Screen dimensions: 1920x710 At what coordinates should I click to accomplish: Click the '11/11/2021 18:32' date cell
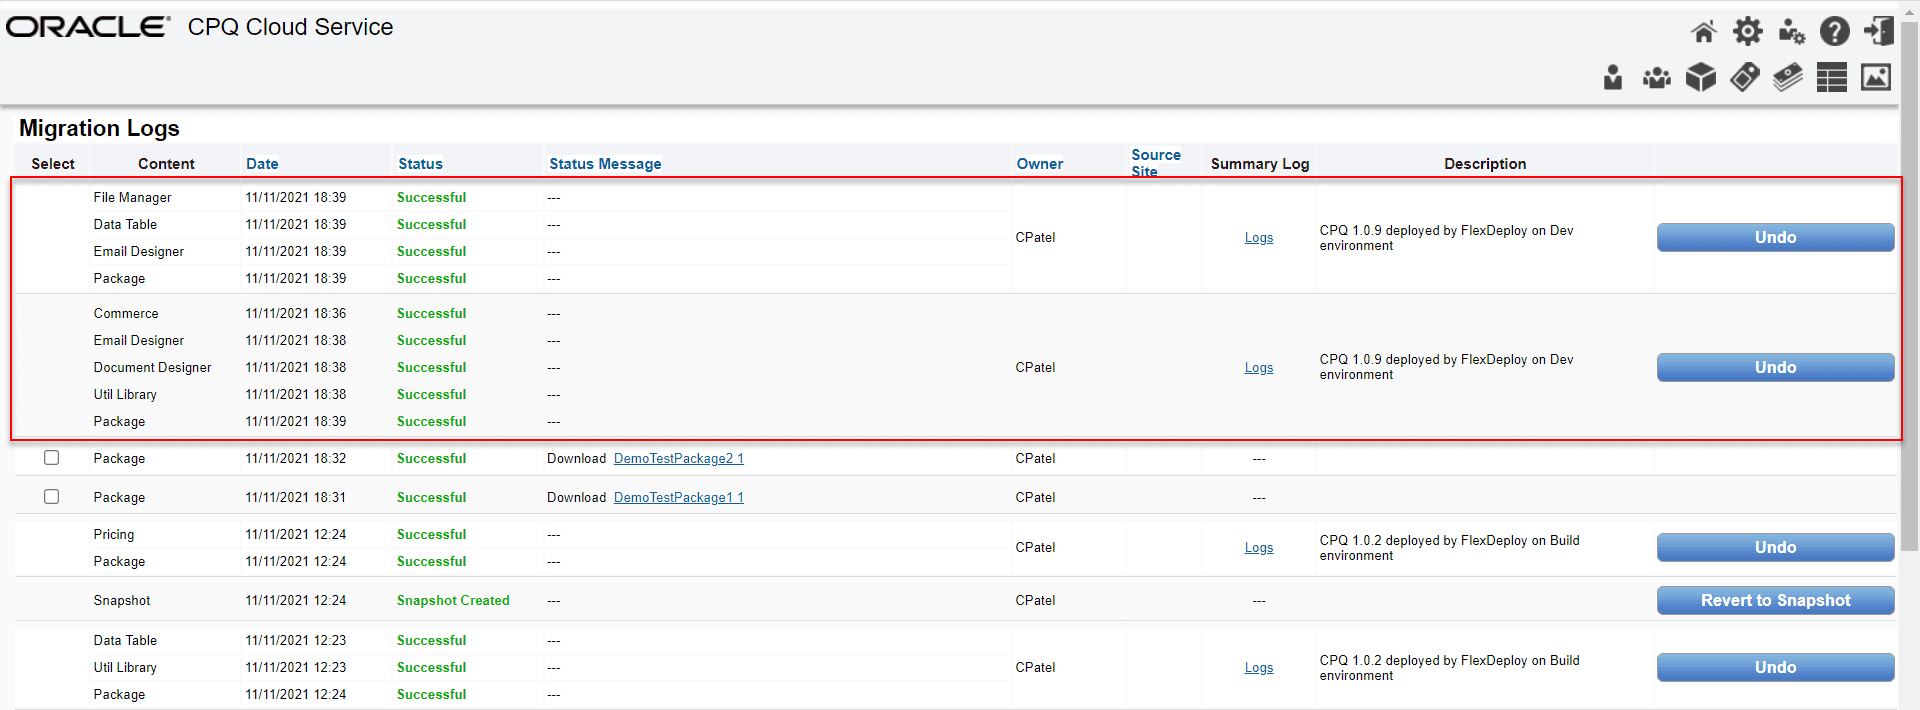296,459
